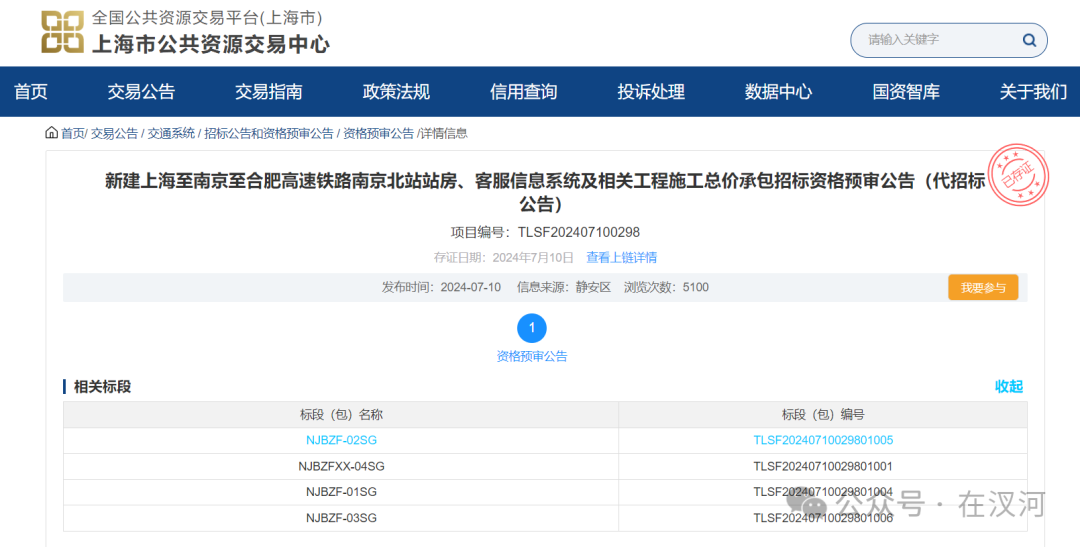Open the 首页 navigation menu item
The height and width of the screenshot is (547, 1080).
click(x=31, y=92)
